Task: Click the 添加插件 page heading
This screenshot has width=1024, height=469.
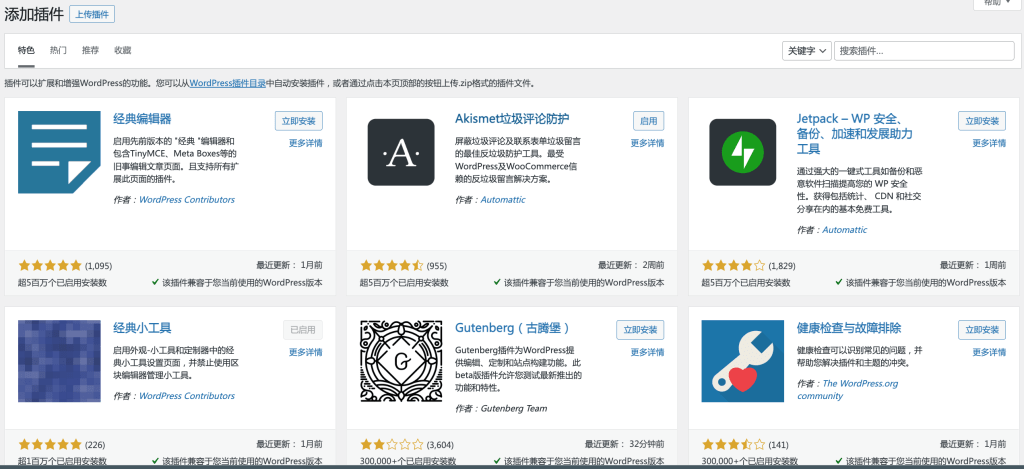Action: click(x=34, y=14)
